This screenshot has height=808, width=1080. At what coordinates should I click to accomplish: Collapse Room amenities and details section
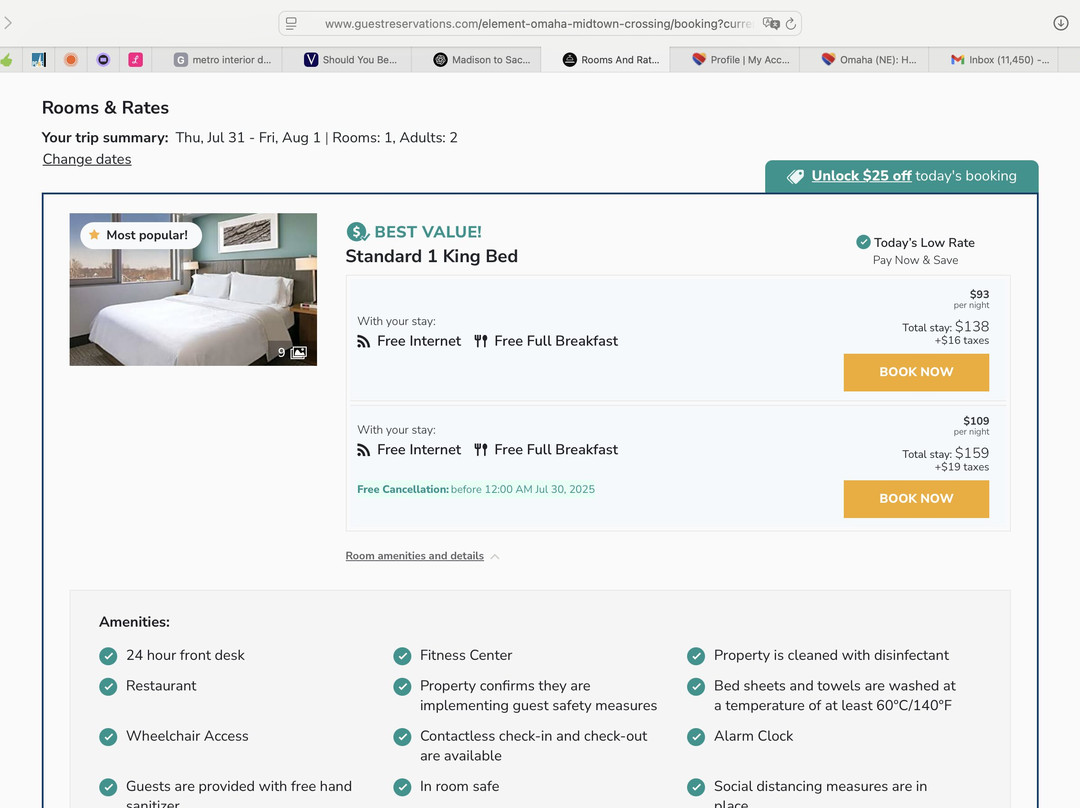coord(422,556)
